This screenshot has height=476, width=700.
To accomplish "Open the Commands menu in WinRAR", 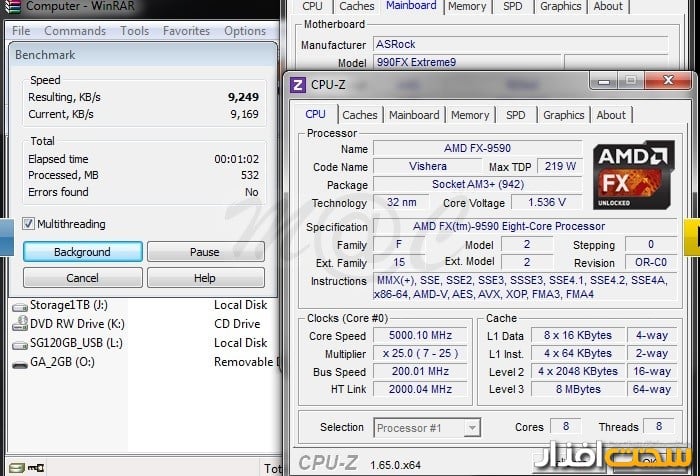I will coord(75,31).
